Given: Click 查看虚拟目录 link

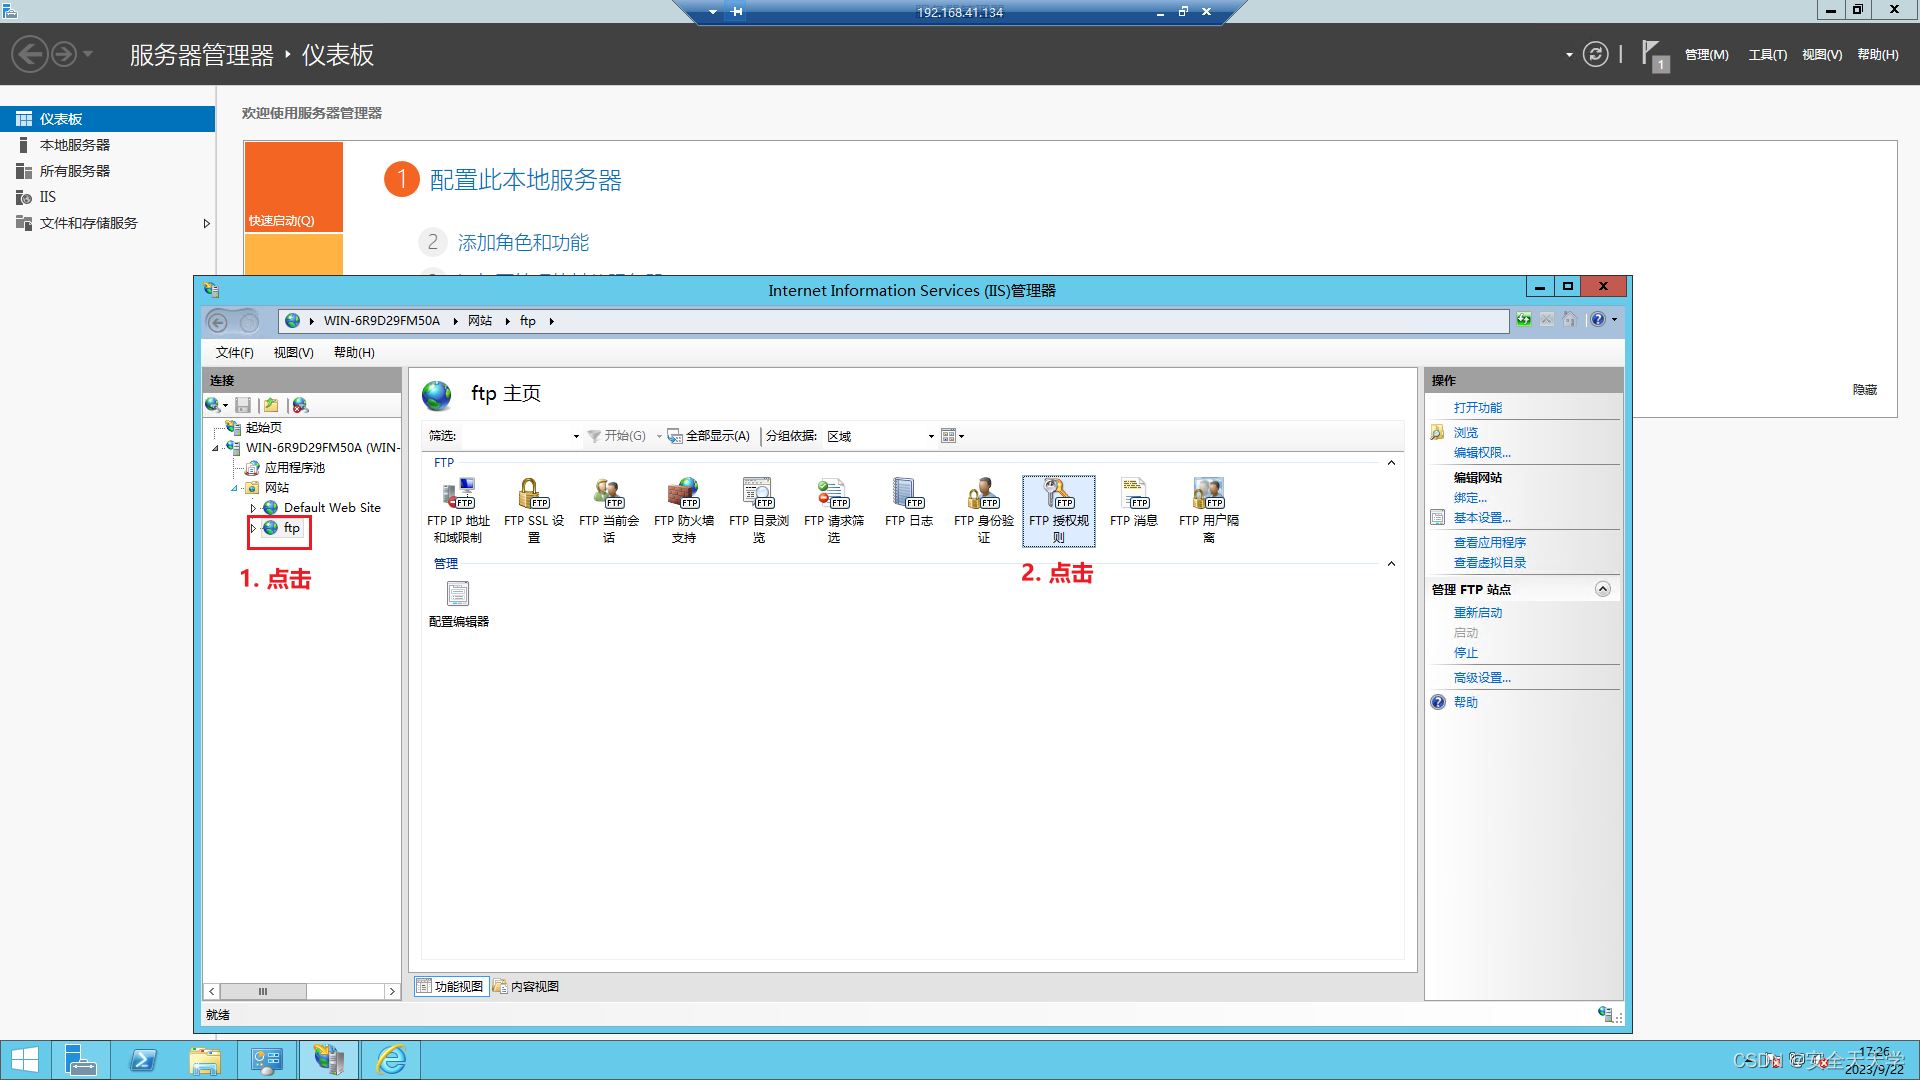Looking at the screenshot, I should (1490, 563).
